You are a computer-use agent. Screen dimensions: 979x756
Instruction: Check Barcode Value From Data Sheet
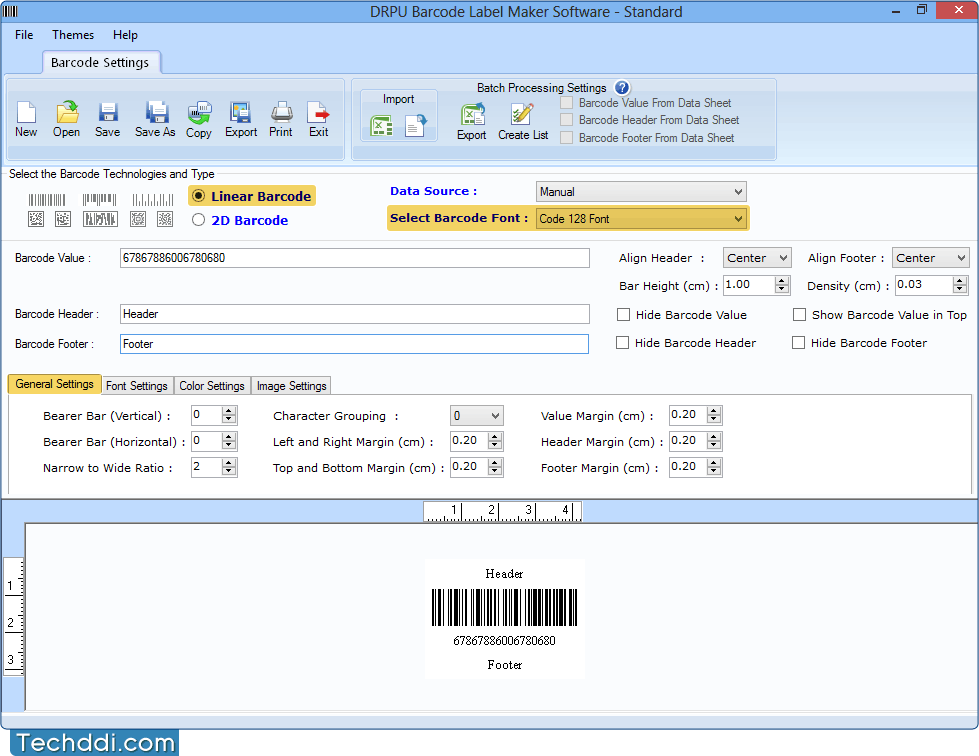(x=566, y=102)
